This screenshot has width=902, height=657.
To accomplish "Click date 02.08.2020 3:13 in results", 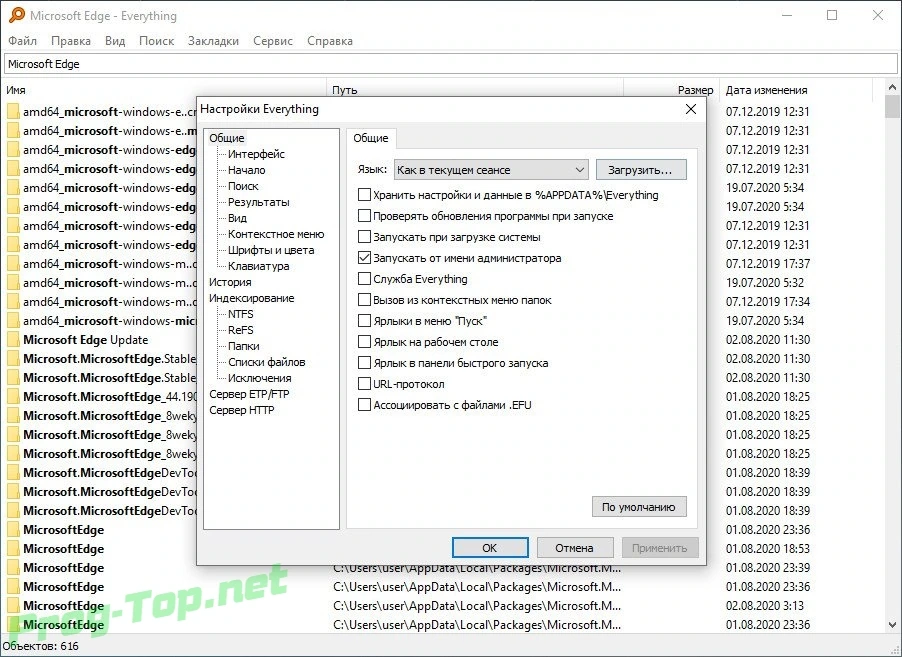I will point(765,605).
